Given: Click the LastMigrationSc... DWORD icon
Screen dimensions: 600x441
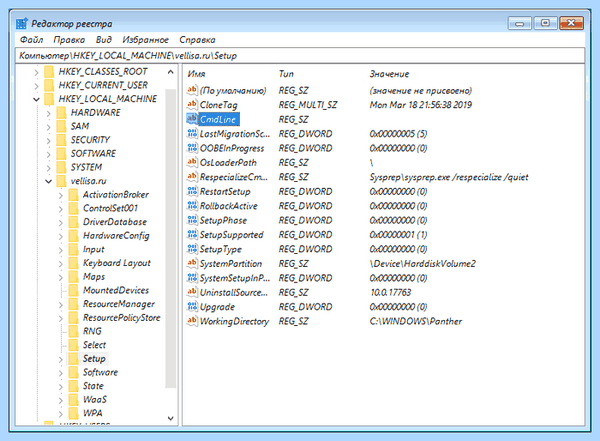Looking at the screenshot, I should (x=192, y=134).
